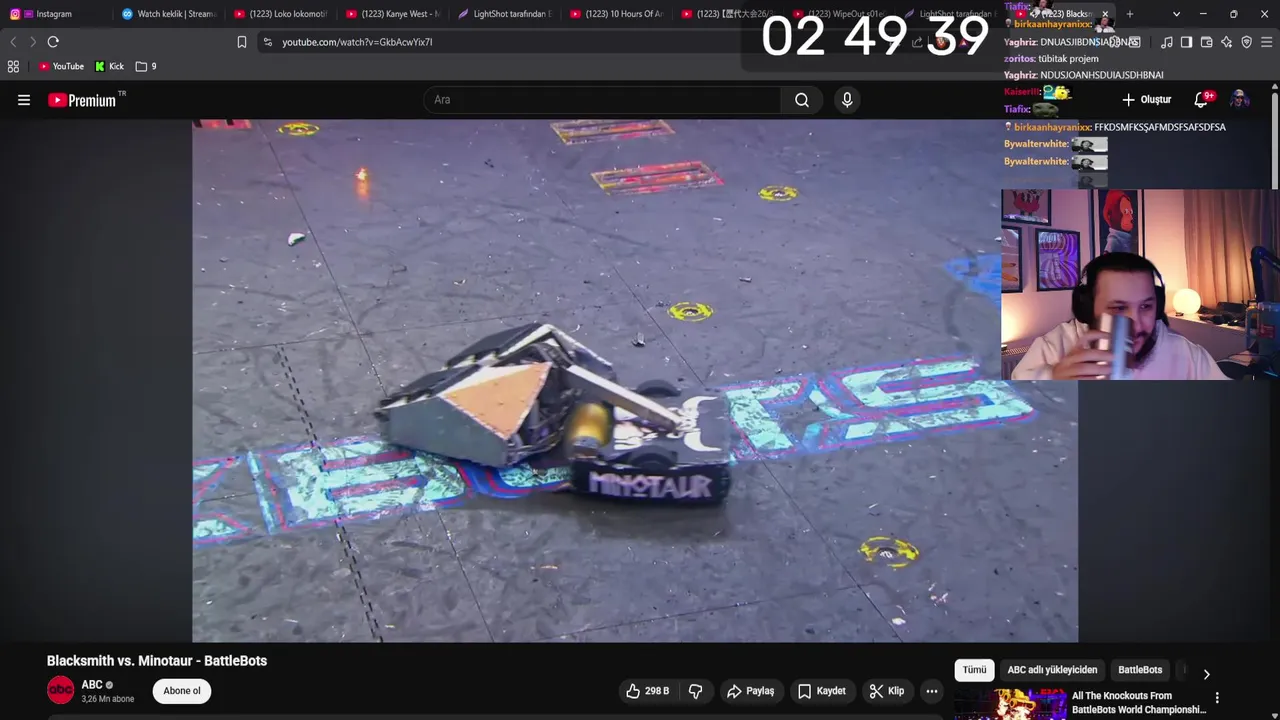The height and width of the screenshot is (720, 1280).
Task: Reload the page with refresh icon
Action: click(x=53, y=42)
